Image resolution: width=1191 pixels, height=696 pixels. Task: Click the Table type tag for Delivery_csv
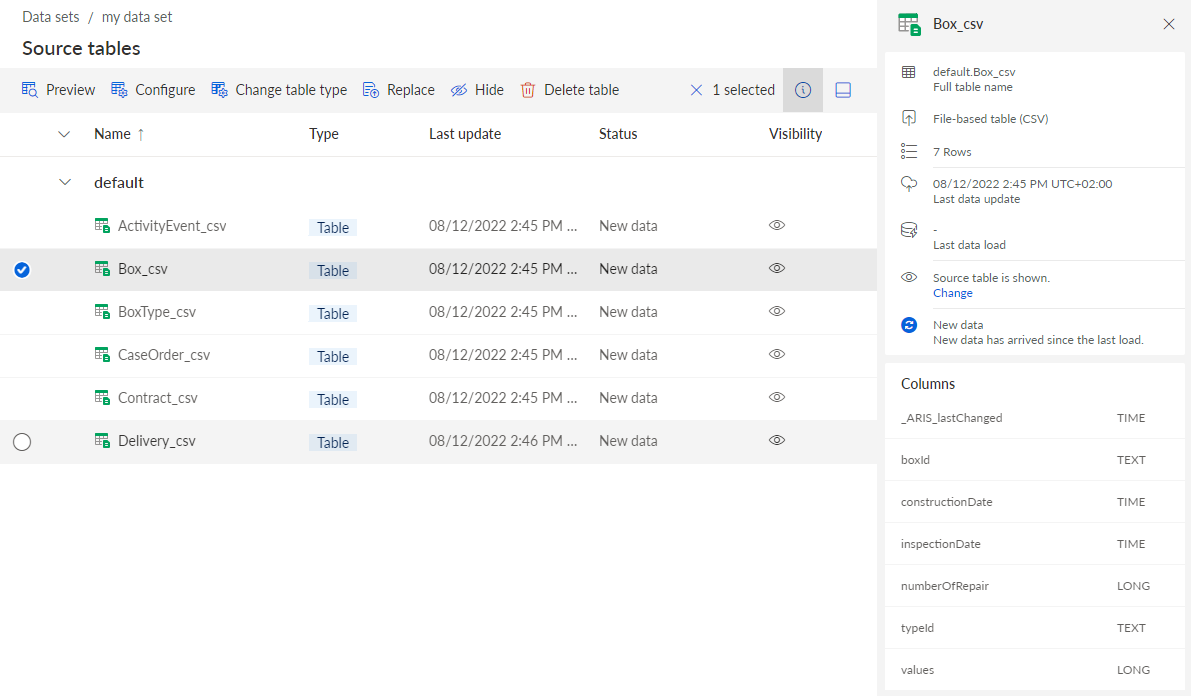point(333,442)
